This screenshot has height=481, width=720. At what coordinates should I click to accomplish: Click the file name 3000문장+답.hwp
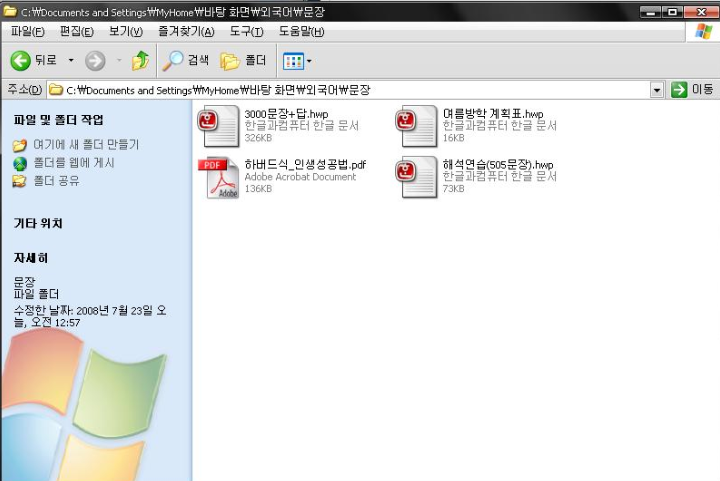pos(286,114)
